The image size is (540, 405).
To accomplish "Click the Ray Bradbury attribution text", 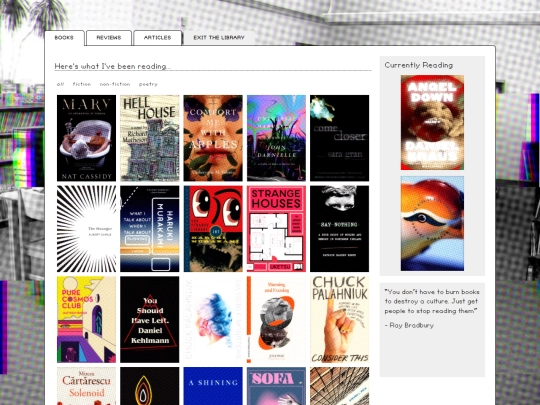I will pyautogui.click(x=409, y=325).
